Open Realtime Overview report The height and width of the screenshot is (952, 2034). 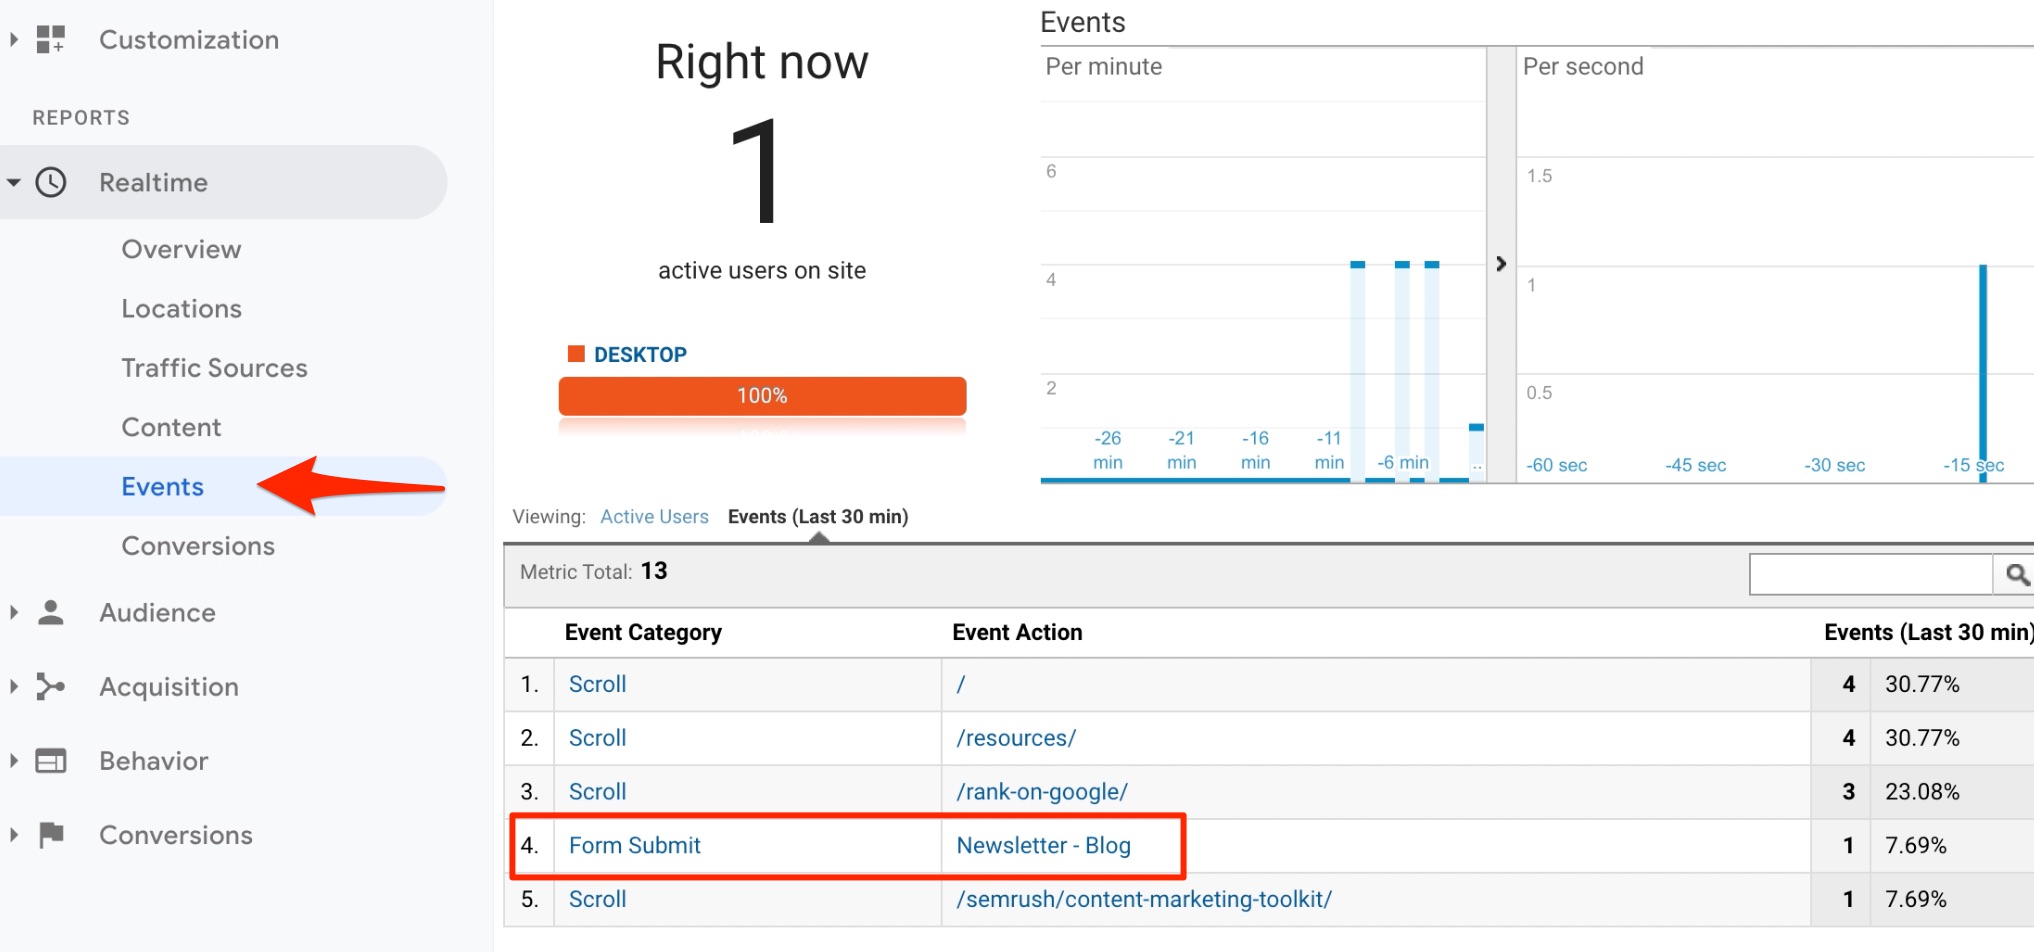(x=181, y=249)
